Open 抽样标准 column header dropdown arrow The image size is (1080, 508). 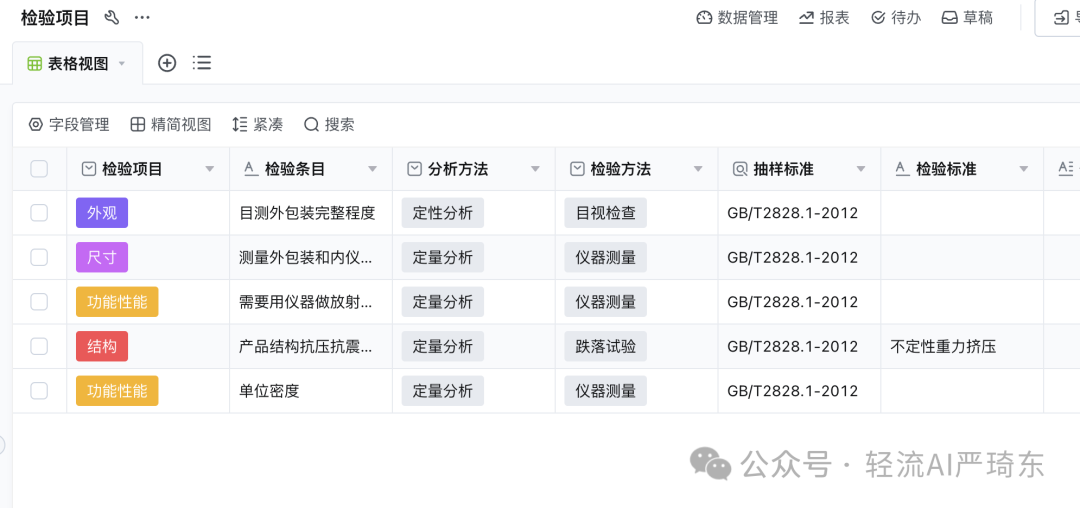point(860,169)
